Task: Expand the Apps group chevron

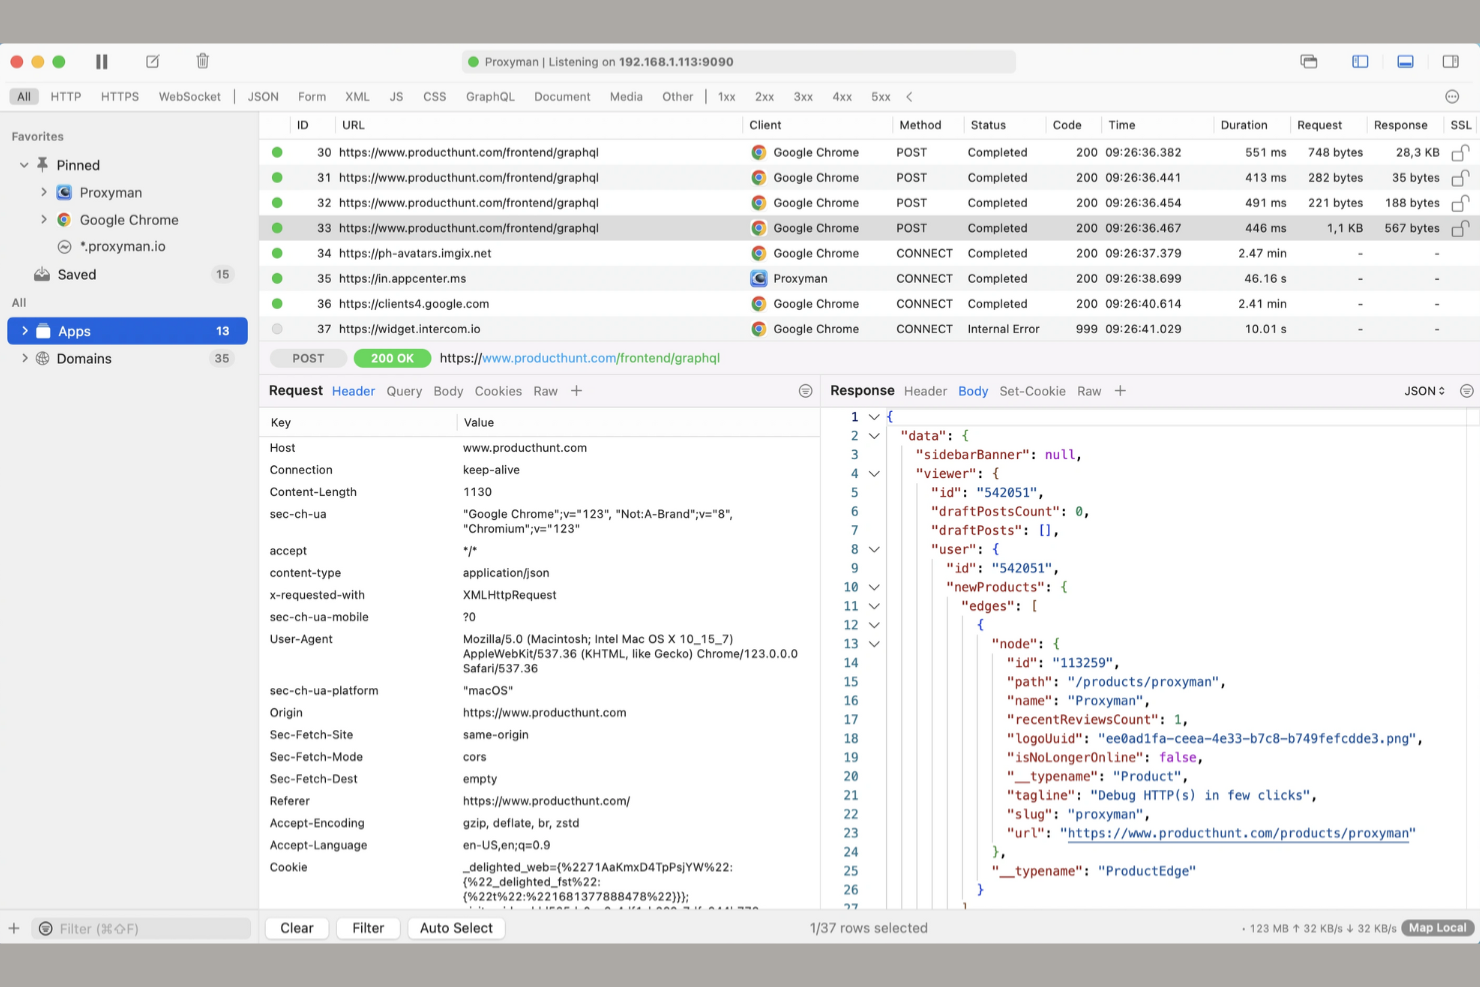Action: pyautogui.click(x=24, y=331)
